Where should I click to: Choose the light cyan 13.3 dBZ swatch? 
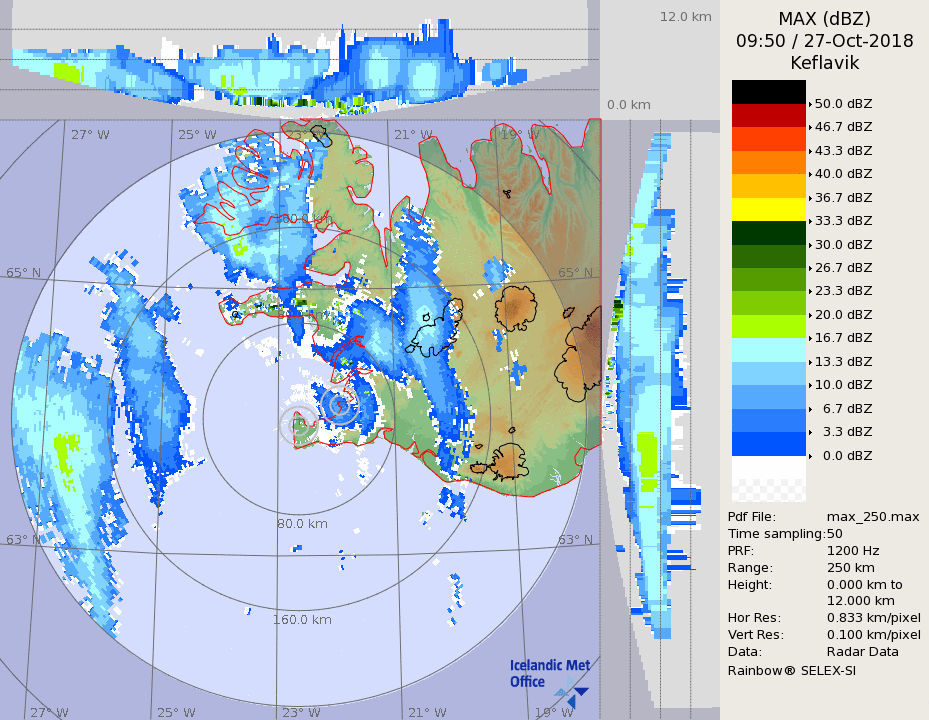[x=768, y=350]
